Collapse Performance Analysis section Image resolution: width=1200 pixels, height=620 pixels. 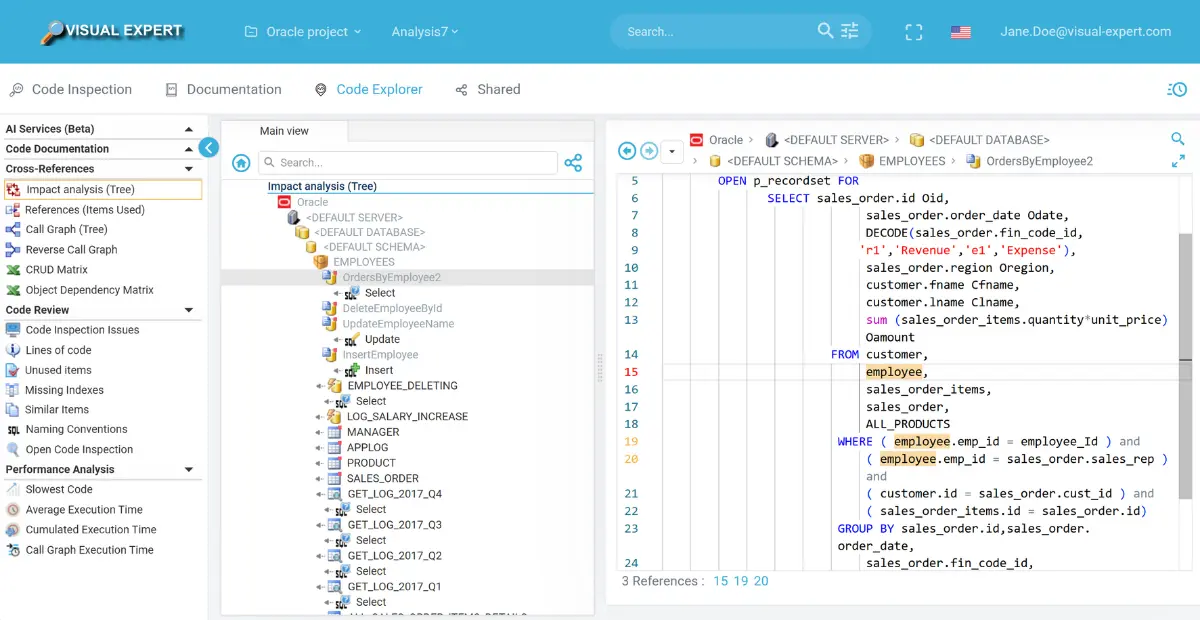tap(101, 469)
